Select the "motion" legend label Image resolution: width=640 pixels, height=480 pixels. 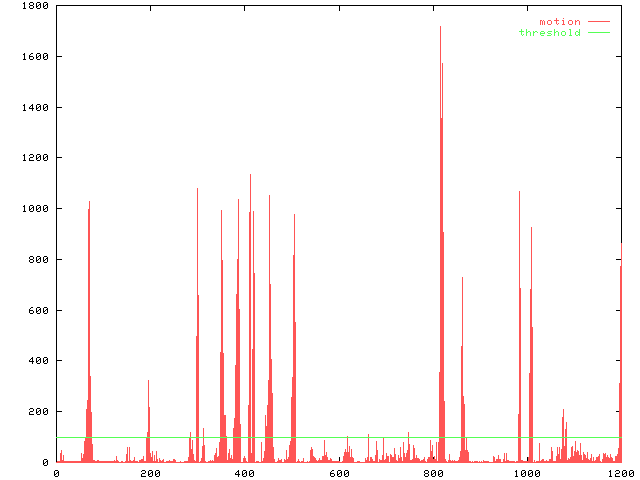(559, 21)
